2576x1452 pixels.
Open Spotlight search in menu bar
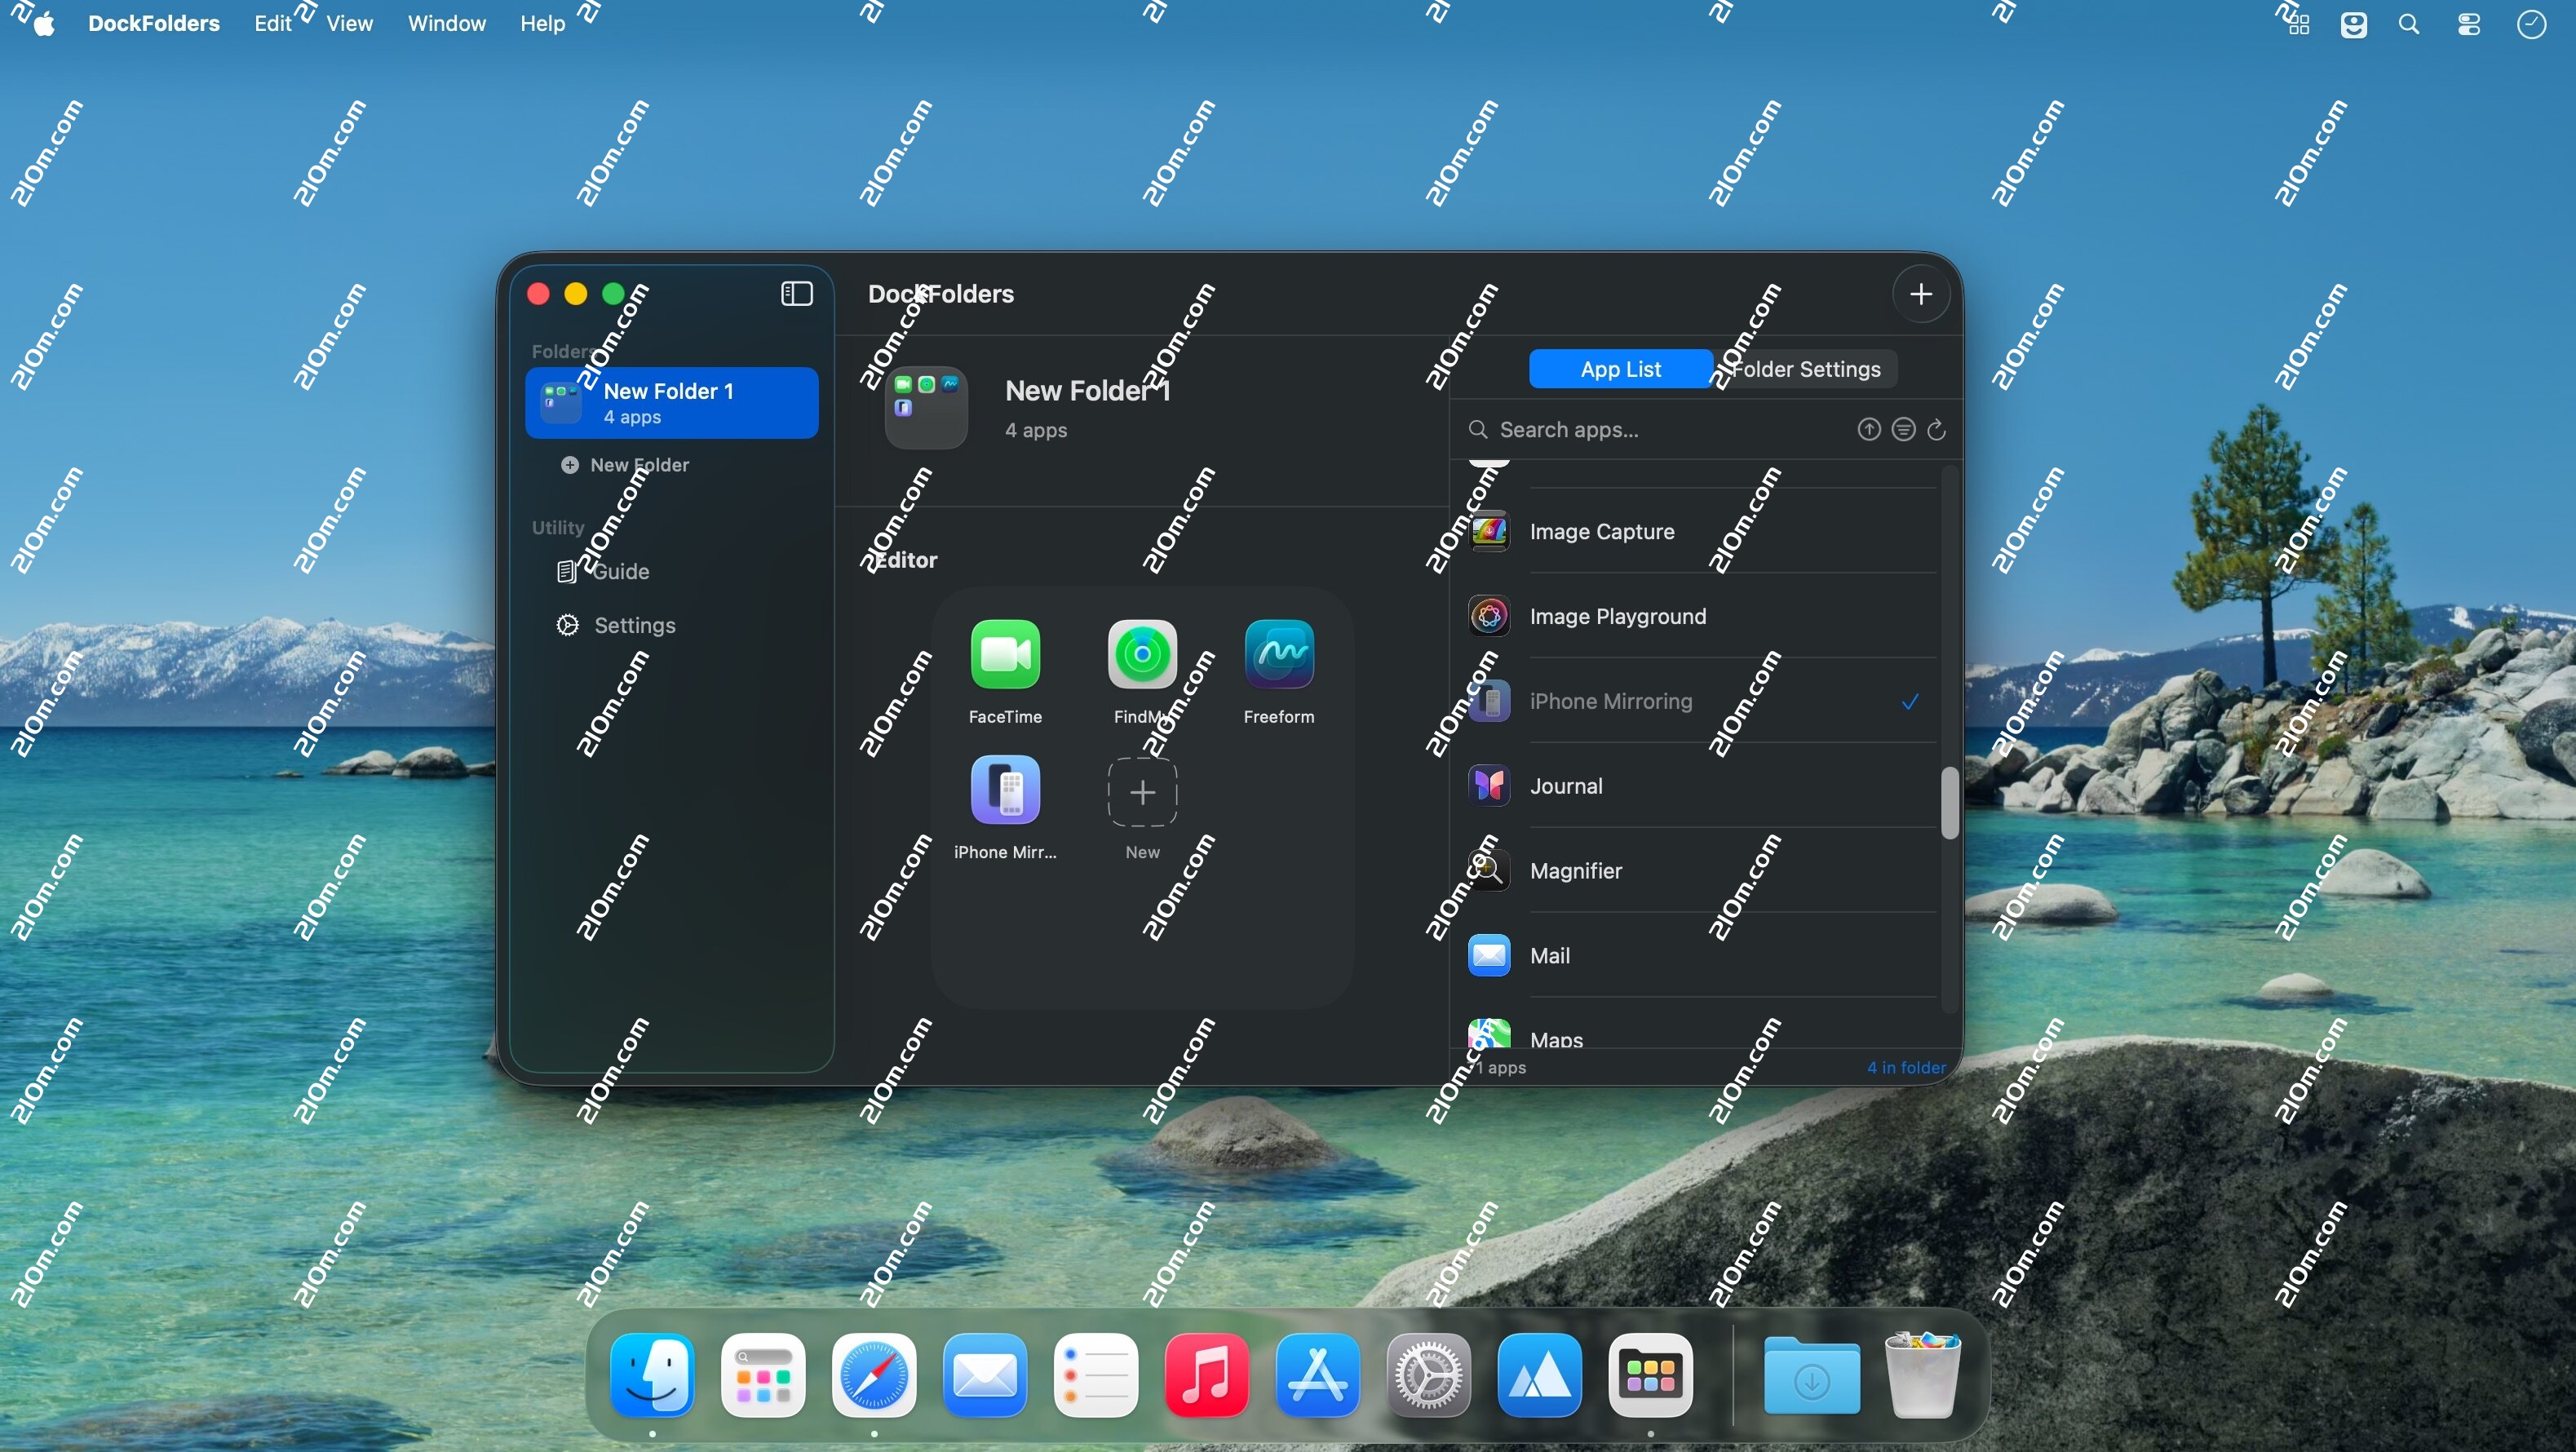(x=2409, y=24)
